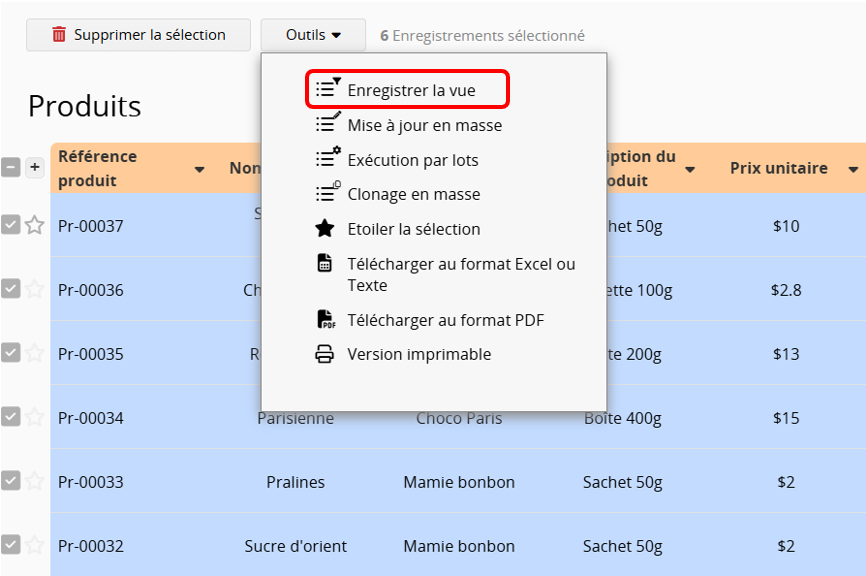Click the Enregistrer la vue list icon
The width and height of the screenshot is (866, 576).
click(327, 89)
